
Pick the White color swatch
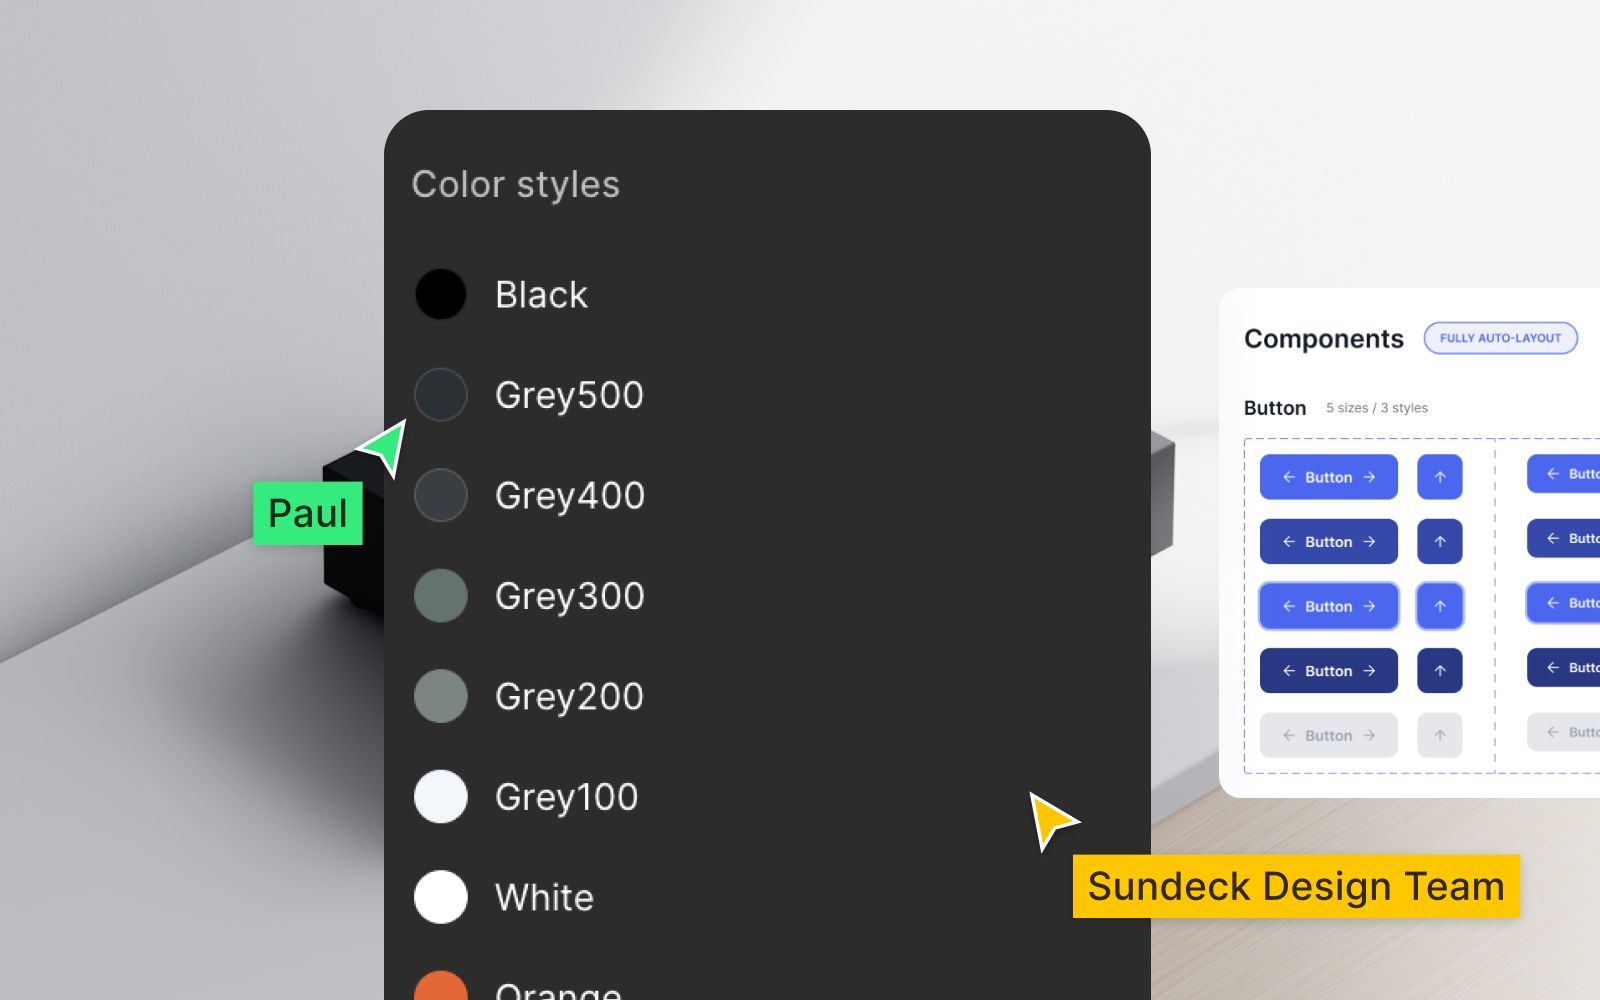pos(441,897)
